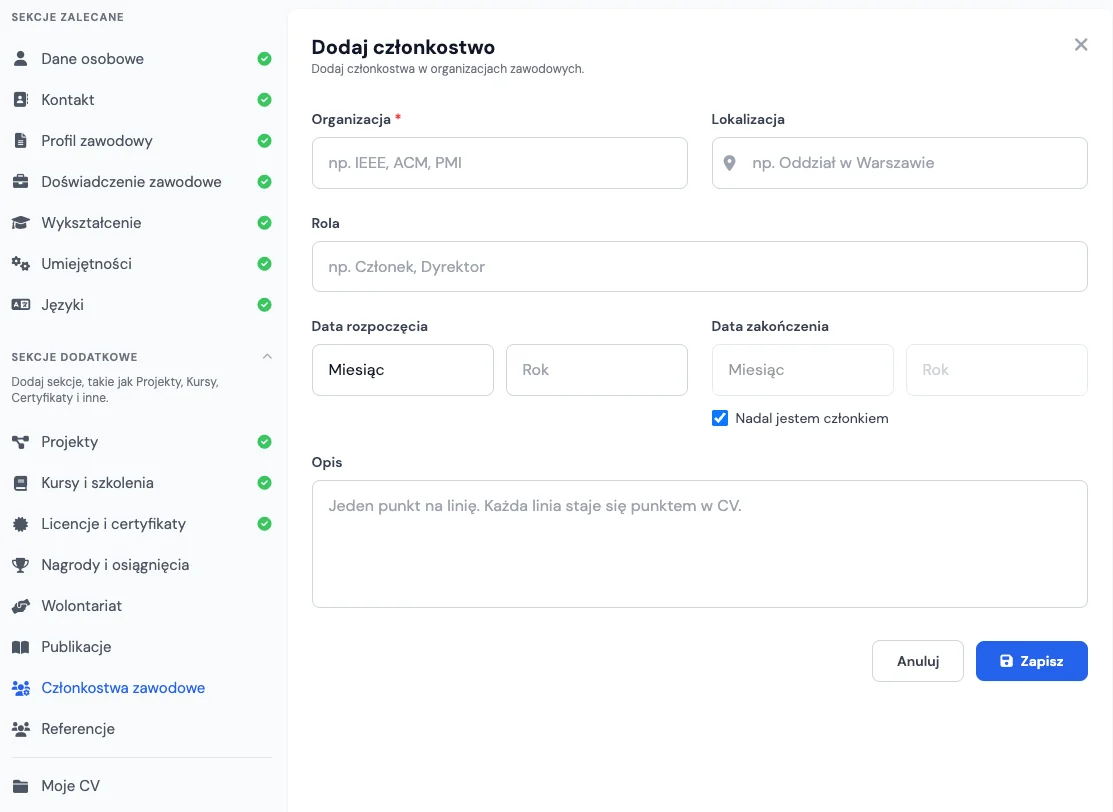Click the Moje CV folder icon
This screenshot has height=812, width=1113.
21,786
